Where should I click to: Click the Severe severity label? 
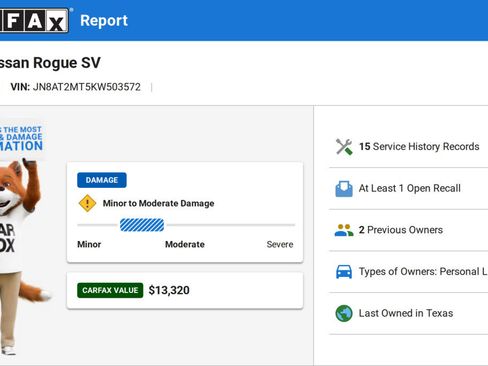point(280,244)
